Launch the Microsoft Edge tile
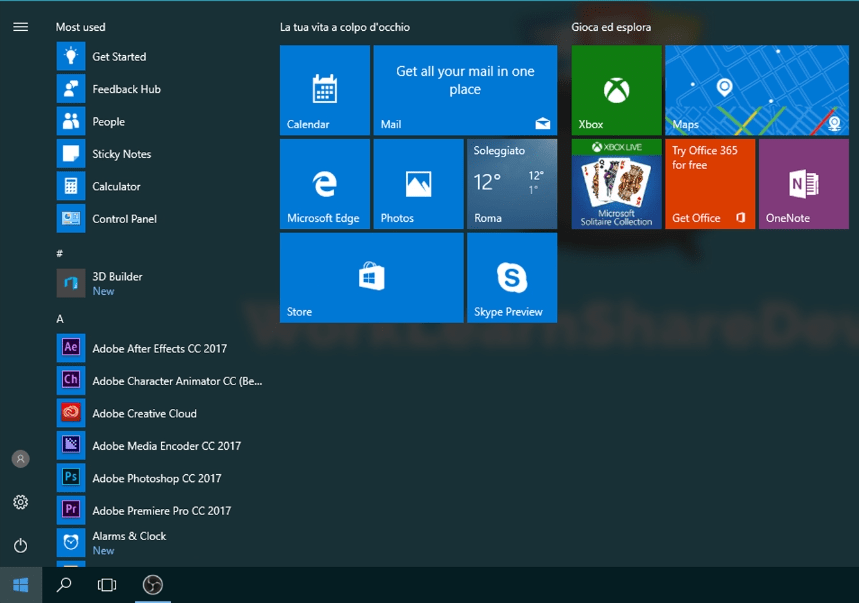859x603 pixels. (325, 184)
